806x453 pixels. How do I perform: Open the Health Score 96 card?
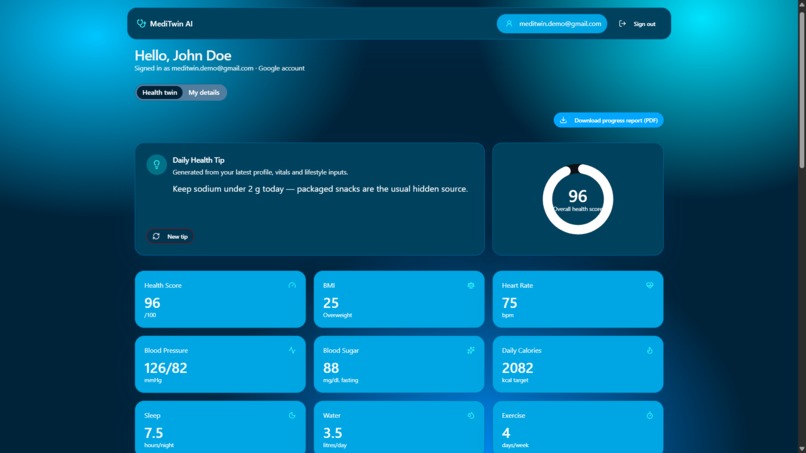coord(220,299)
